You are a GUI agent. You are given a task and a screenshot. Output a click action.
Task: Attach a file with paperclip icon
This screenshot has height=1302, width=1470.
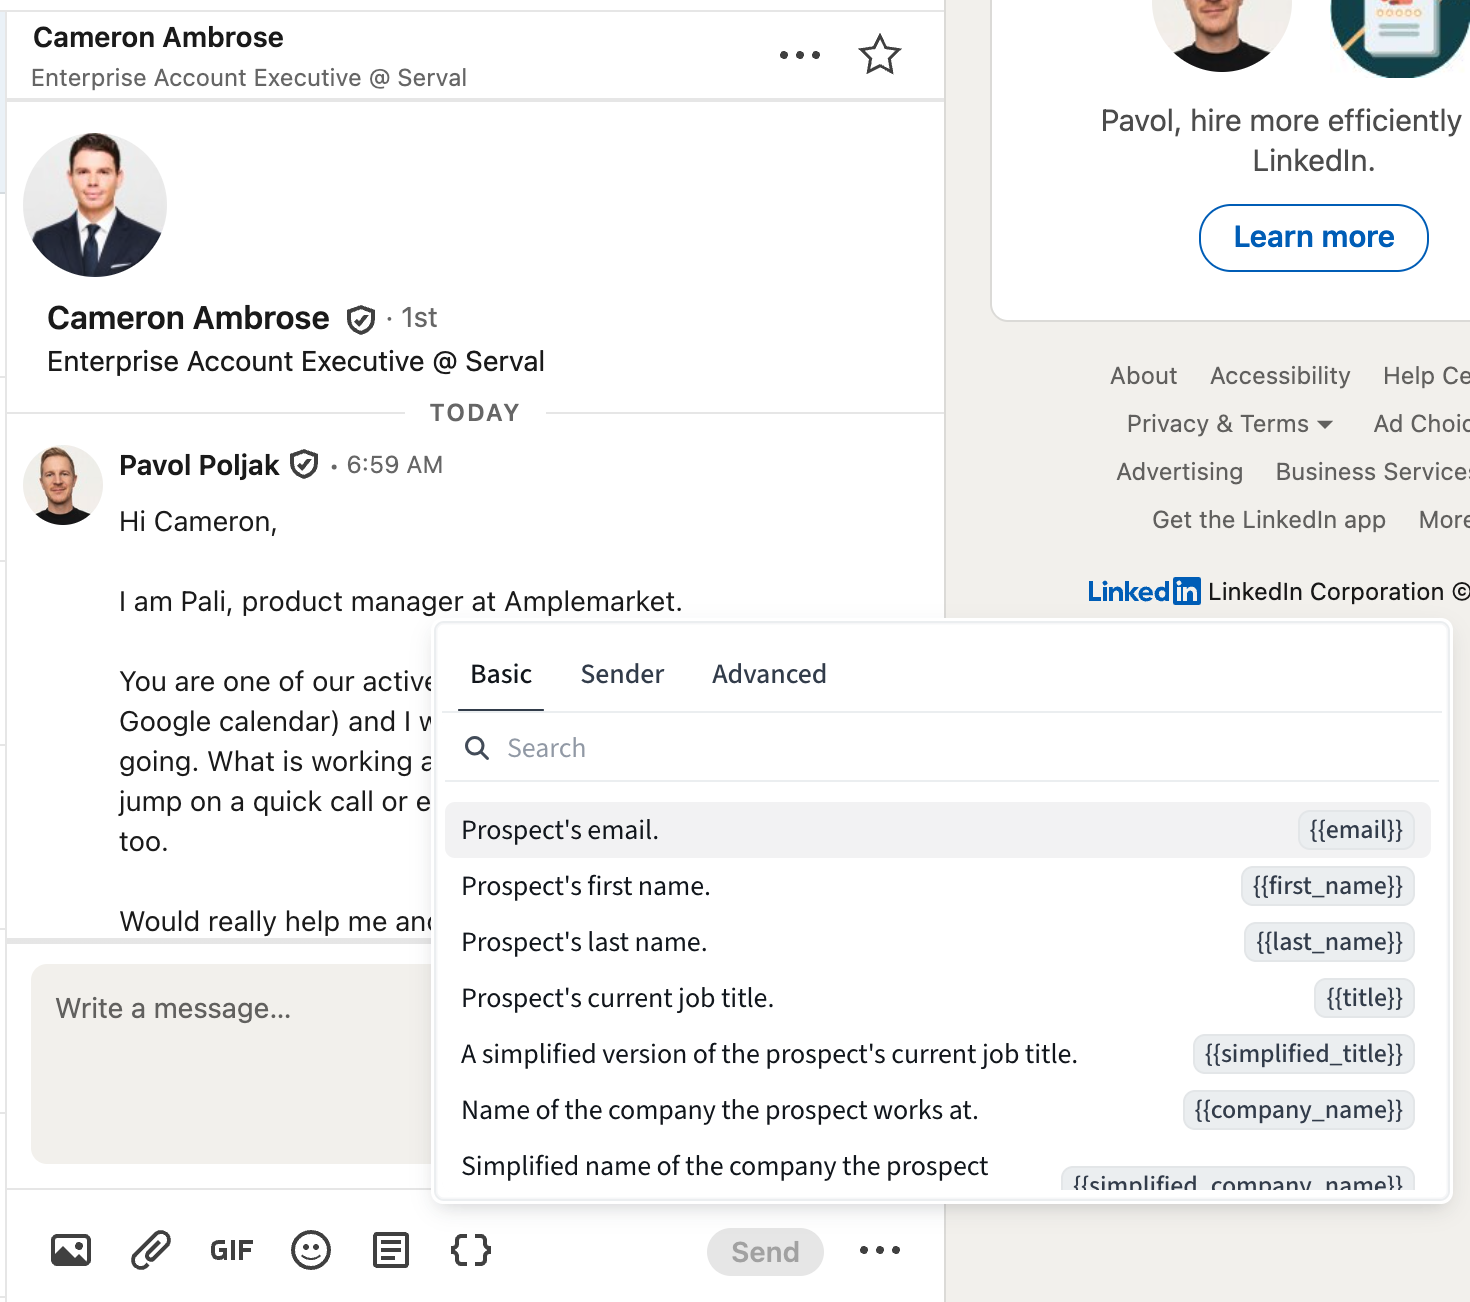151,1250
